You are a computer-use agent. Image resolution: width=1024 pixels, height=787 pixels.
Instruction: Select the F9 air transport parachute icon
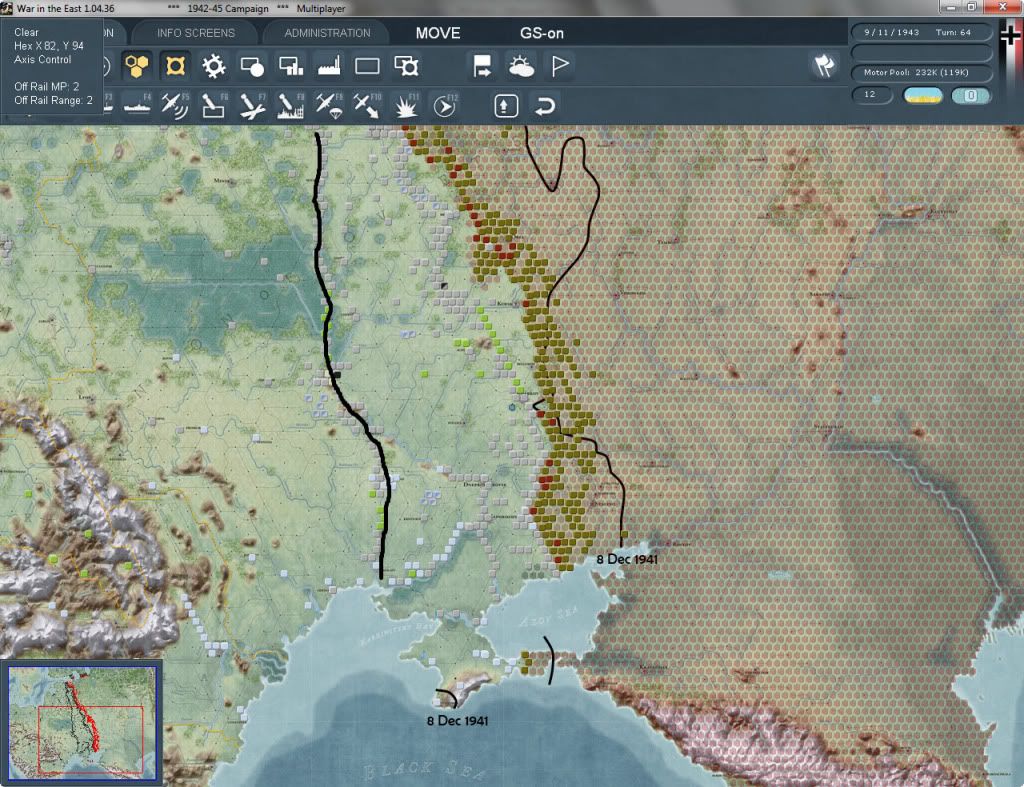[329, 105]
